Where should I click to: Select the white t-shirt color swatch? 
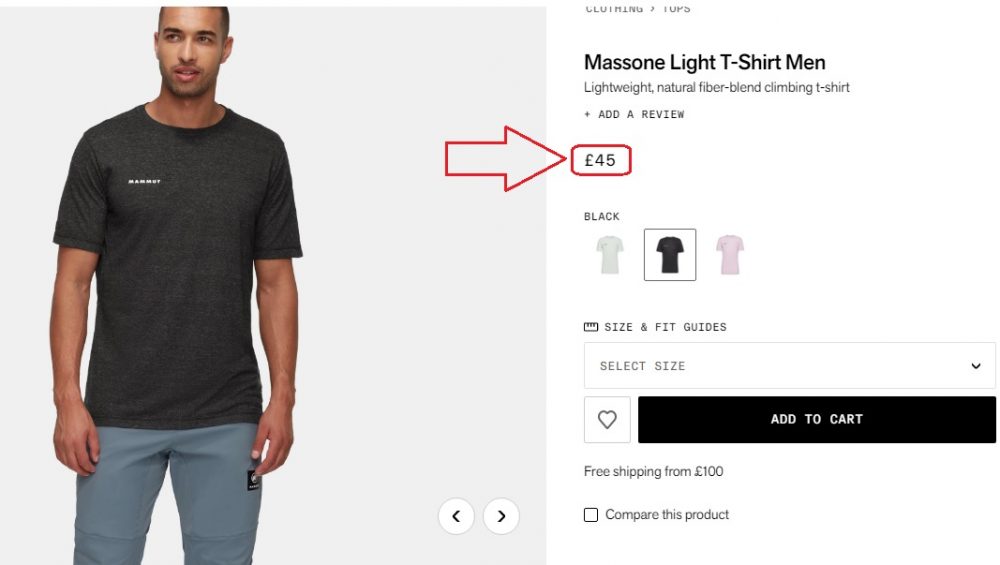coord(609,255)
